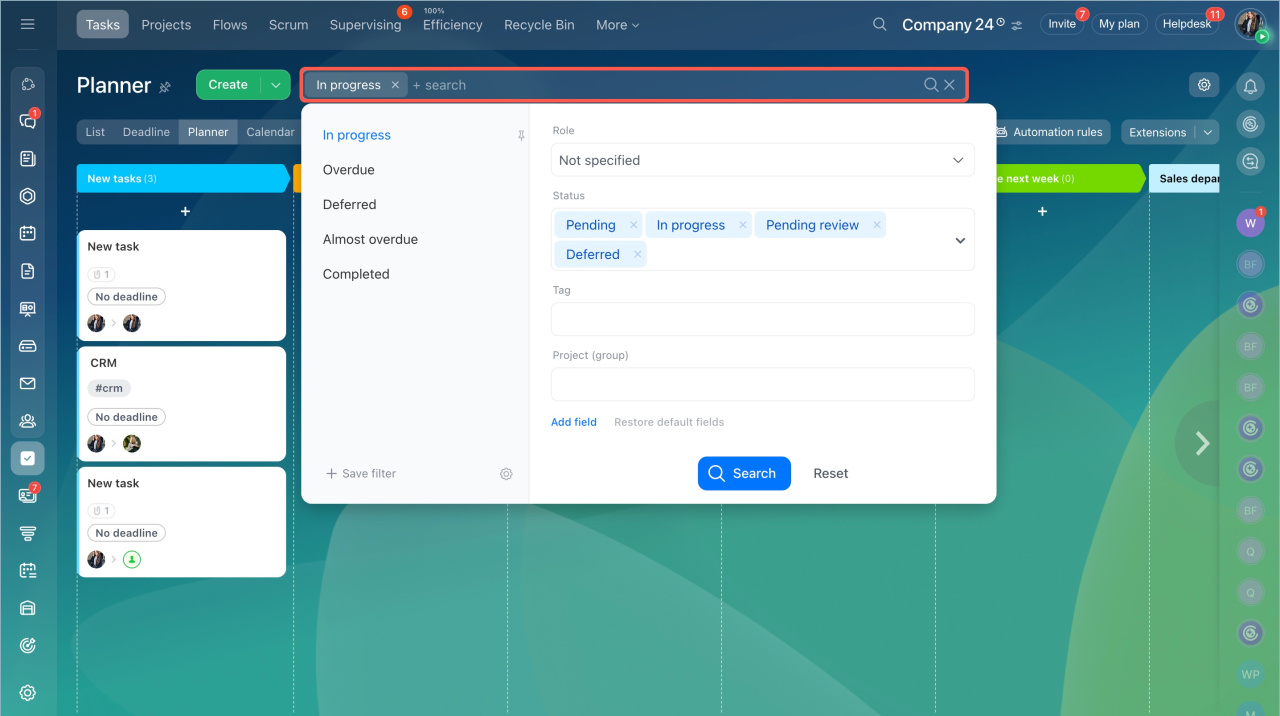Open the W contact avatar with badge 1
This screenshot has height=716, width=1280.
[1250, 223]
